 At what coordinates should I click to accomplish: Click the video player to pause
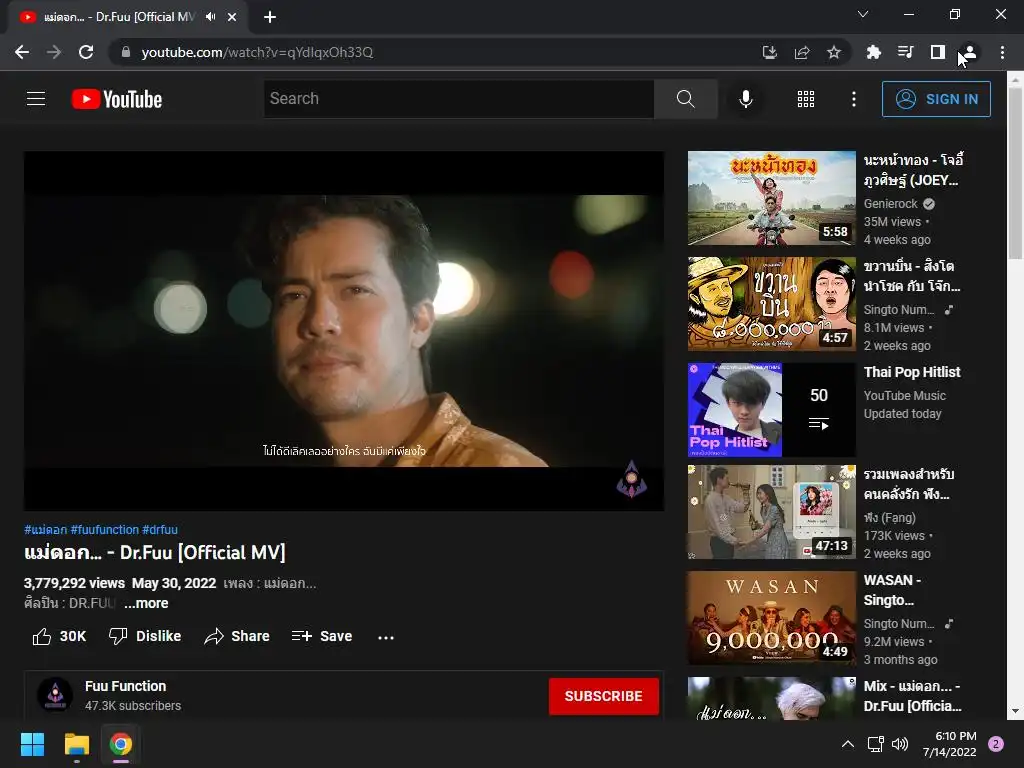pyautogui.click(x=344, y=330)
